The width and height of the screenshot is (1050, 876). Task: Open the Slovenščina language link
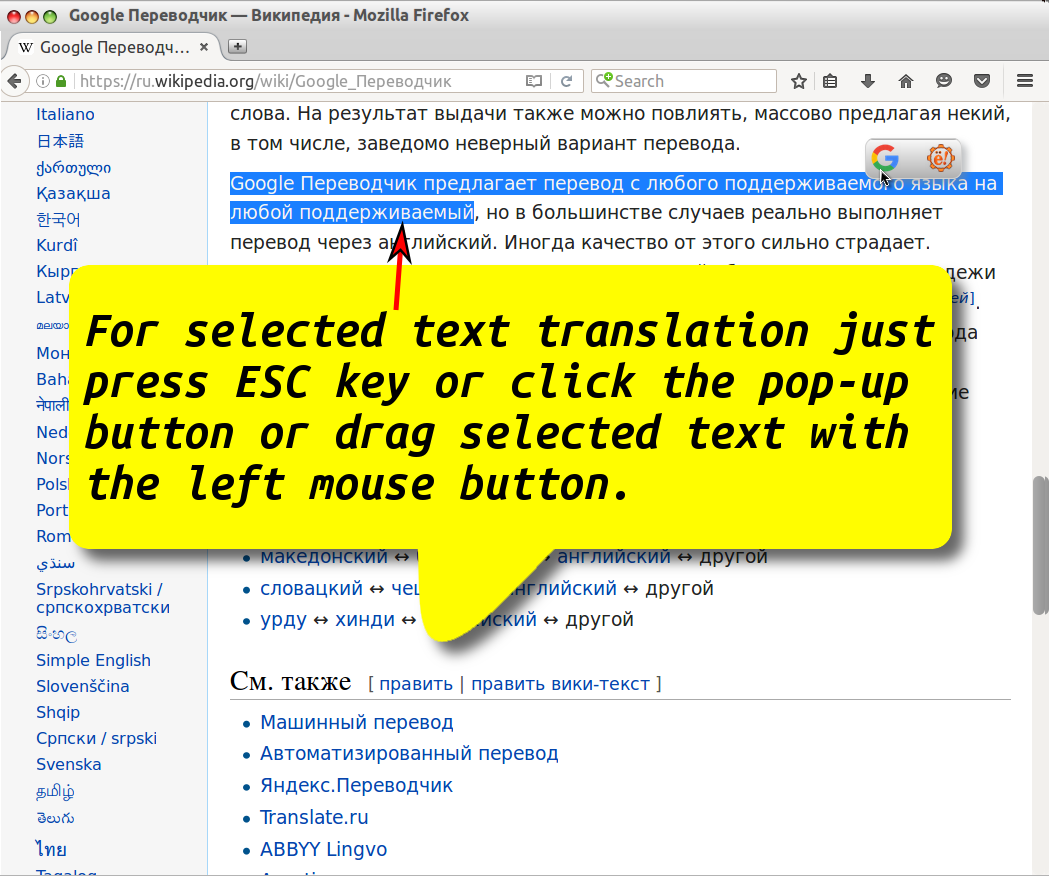[82, 686]
